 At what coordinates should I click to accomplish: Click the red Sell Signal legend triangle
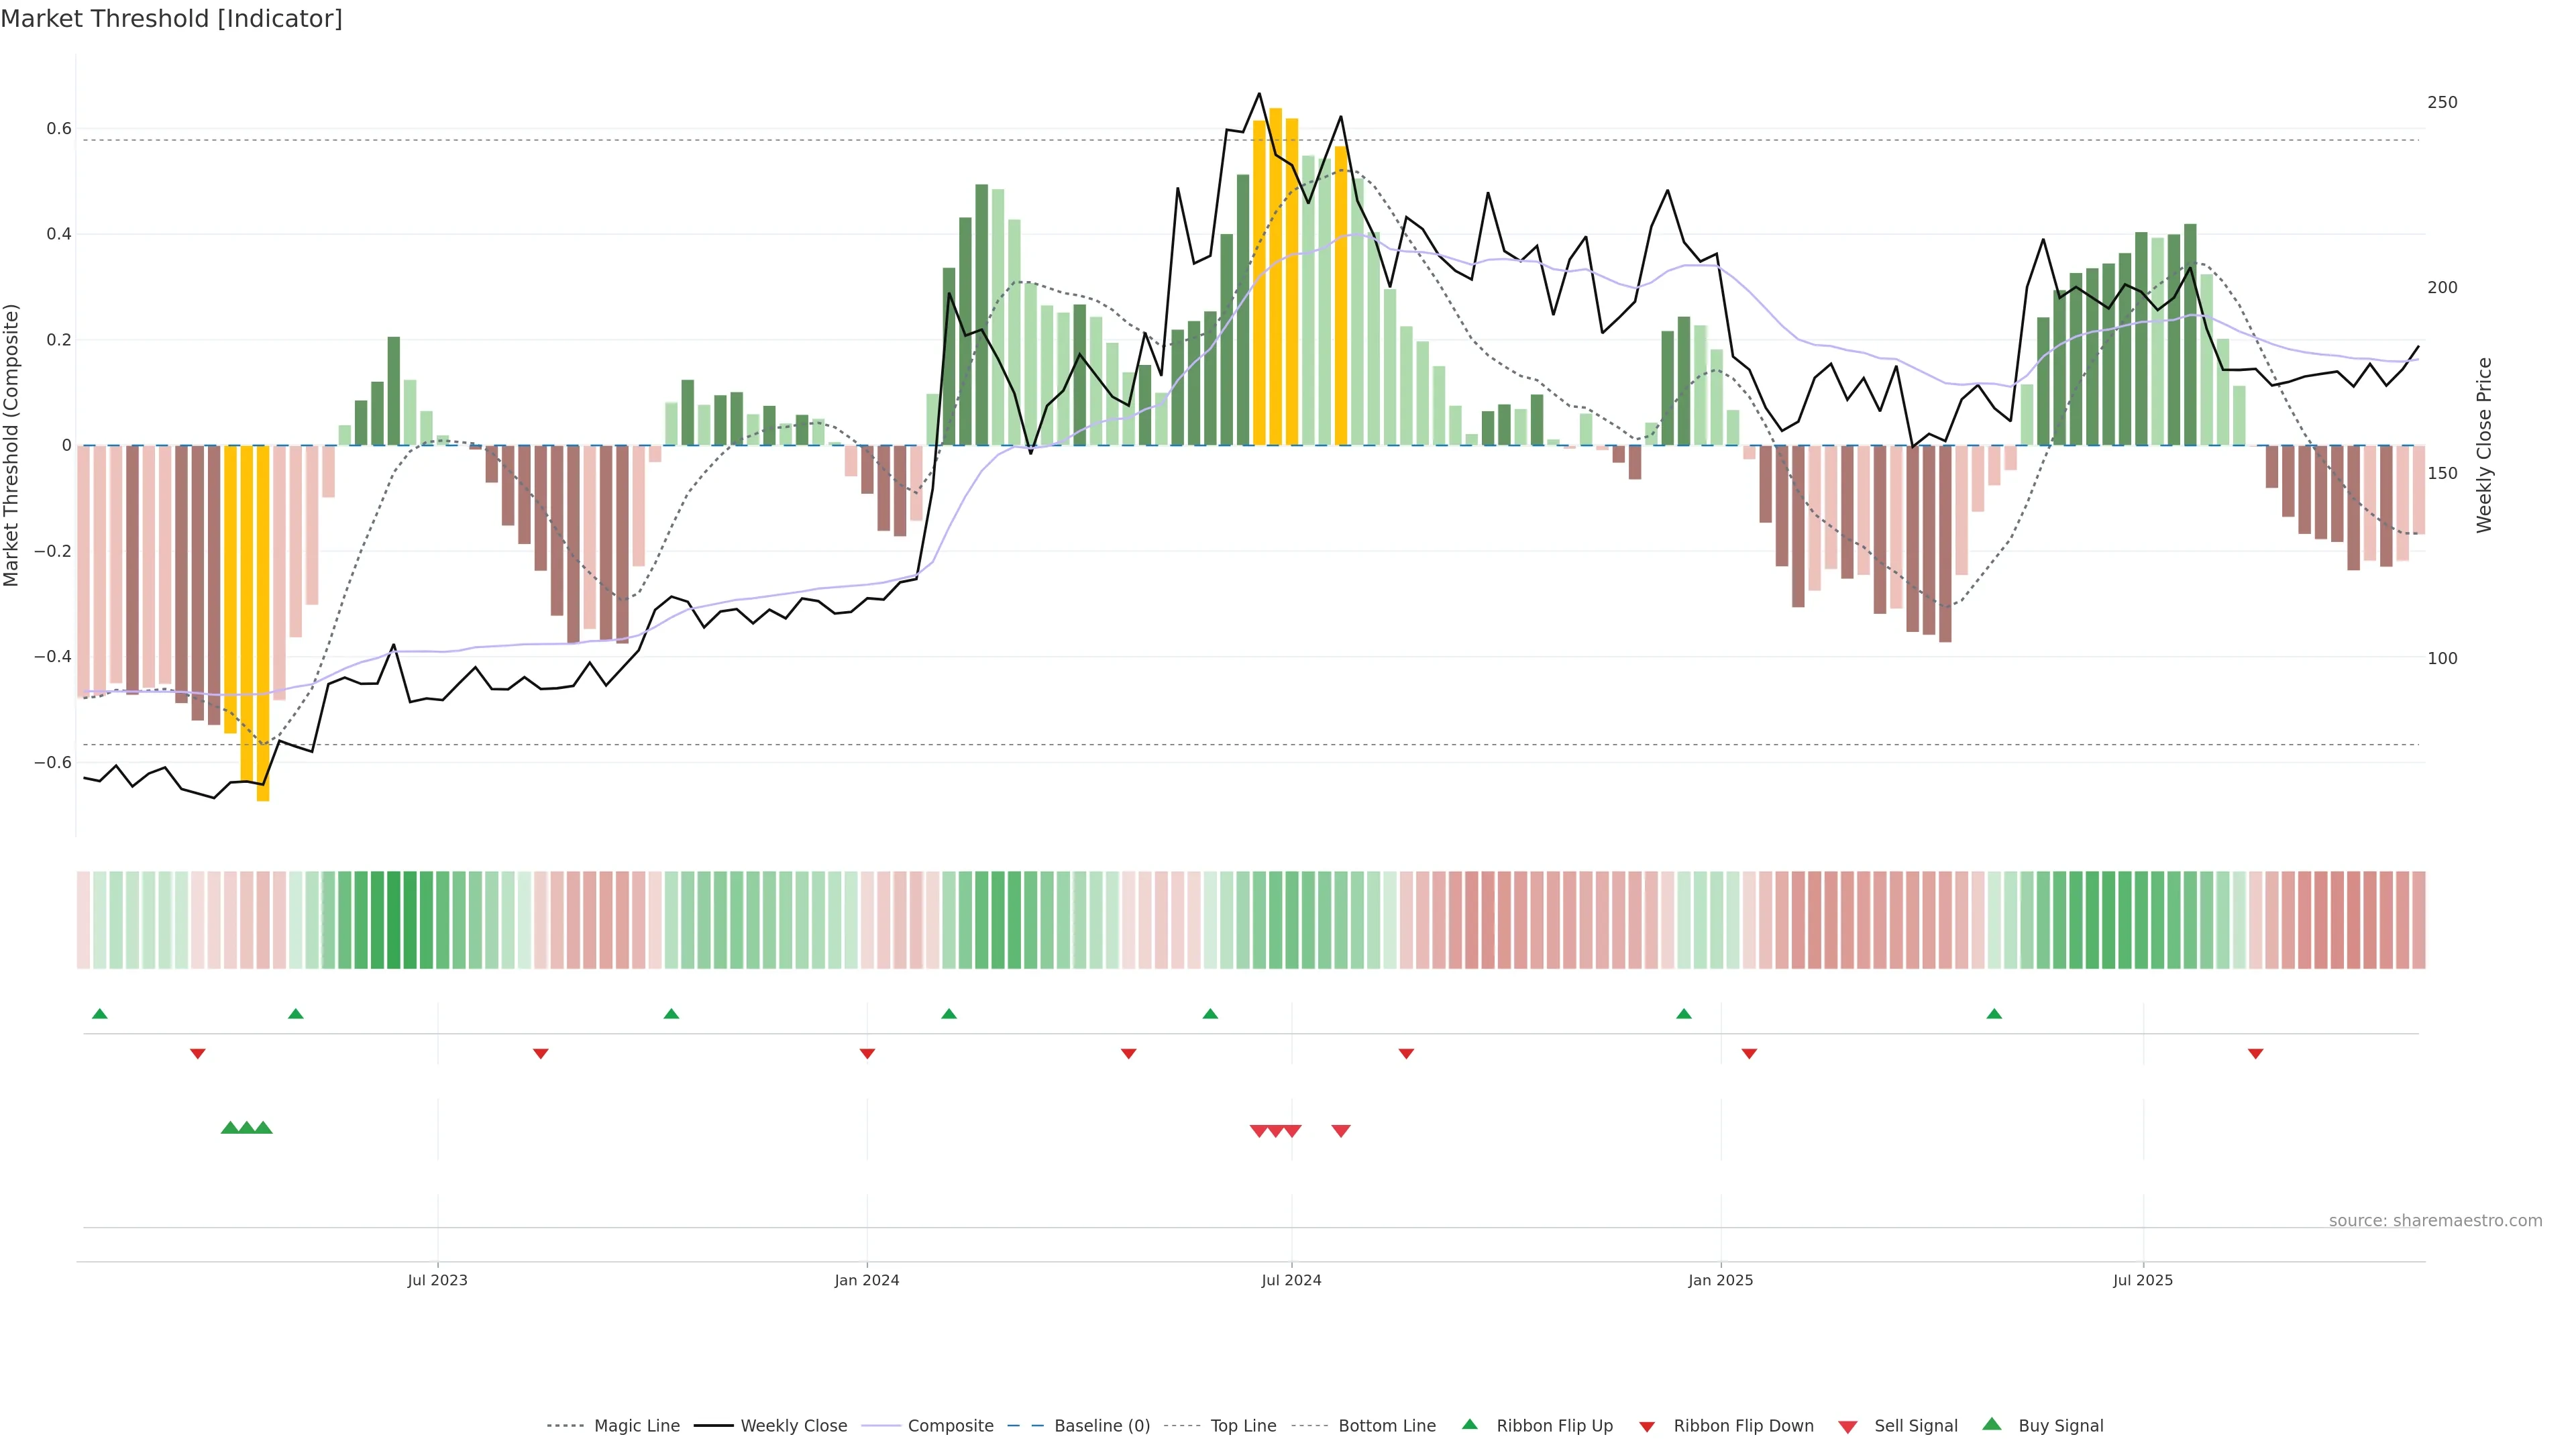(x=1848, y=1427)
